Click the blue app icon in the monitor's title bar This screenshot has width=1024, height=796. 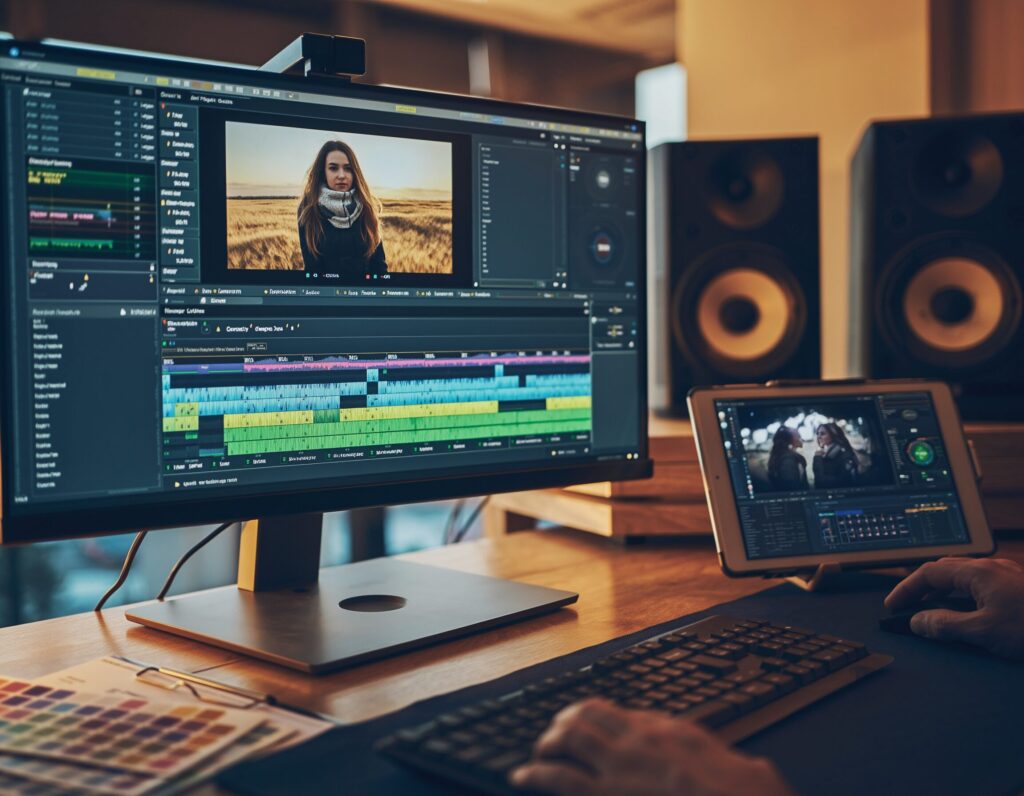tap(13, 51)
